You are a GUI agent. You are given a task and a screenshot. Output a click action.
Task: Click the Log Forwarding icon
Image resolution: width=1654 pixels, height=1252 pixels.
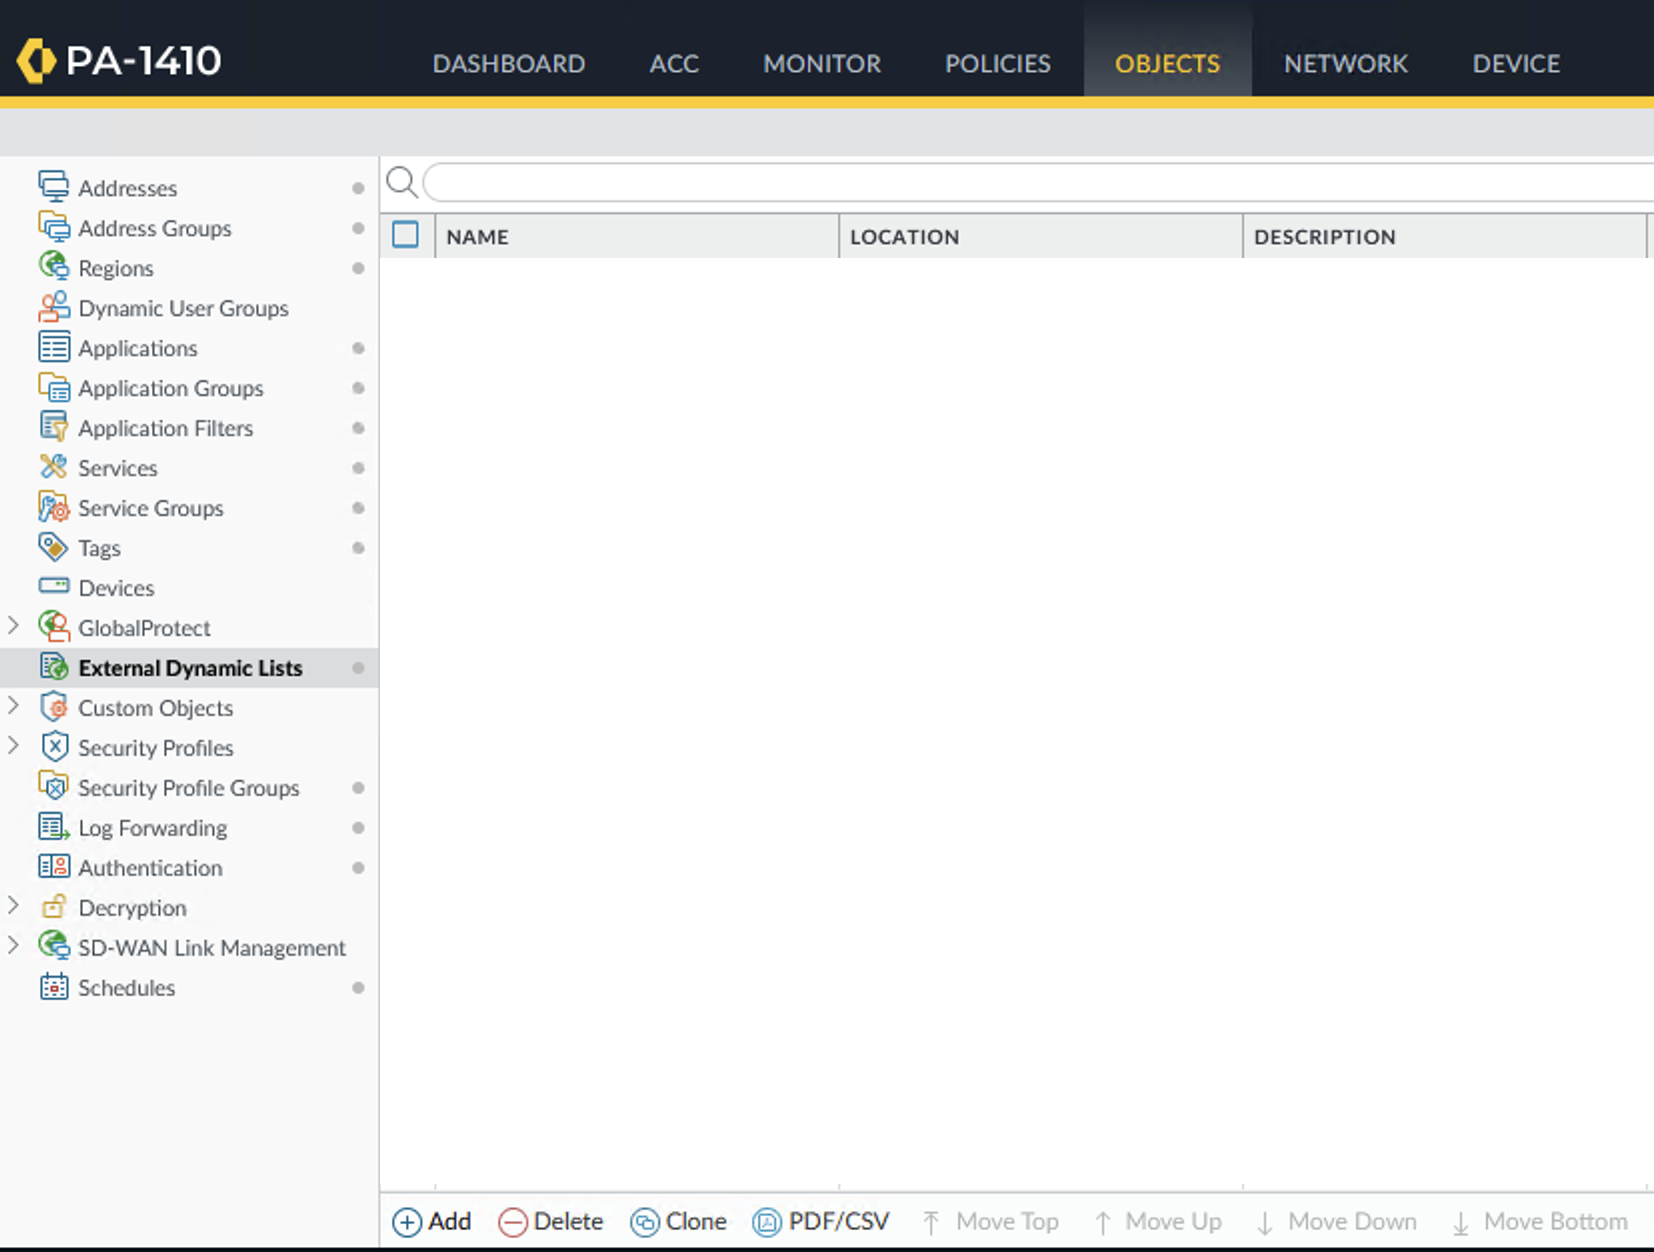pyautogui.click(x=53, y=827)
